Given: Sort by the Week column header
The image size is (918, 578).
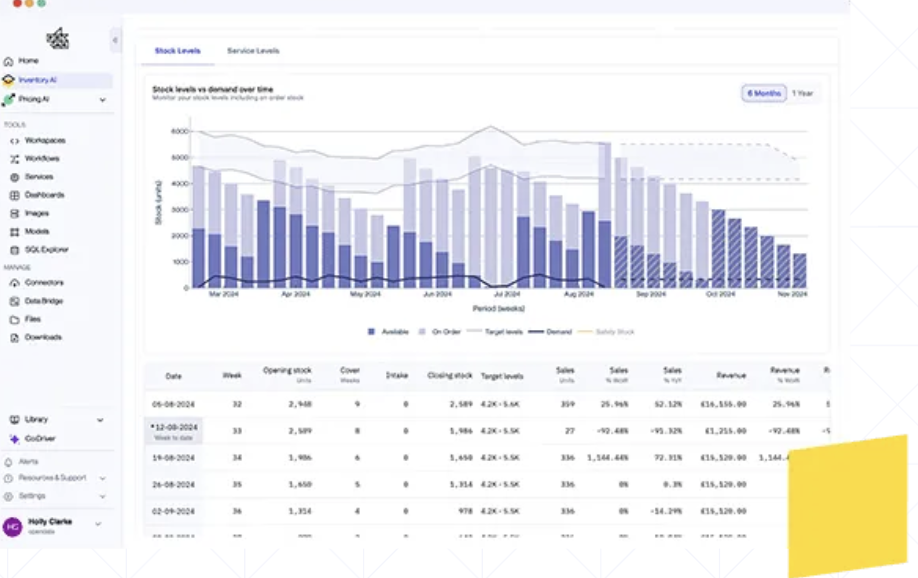Looking at the screenshot, I should coord(232,375).
